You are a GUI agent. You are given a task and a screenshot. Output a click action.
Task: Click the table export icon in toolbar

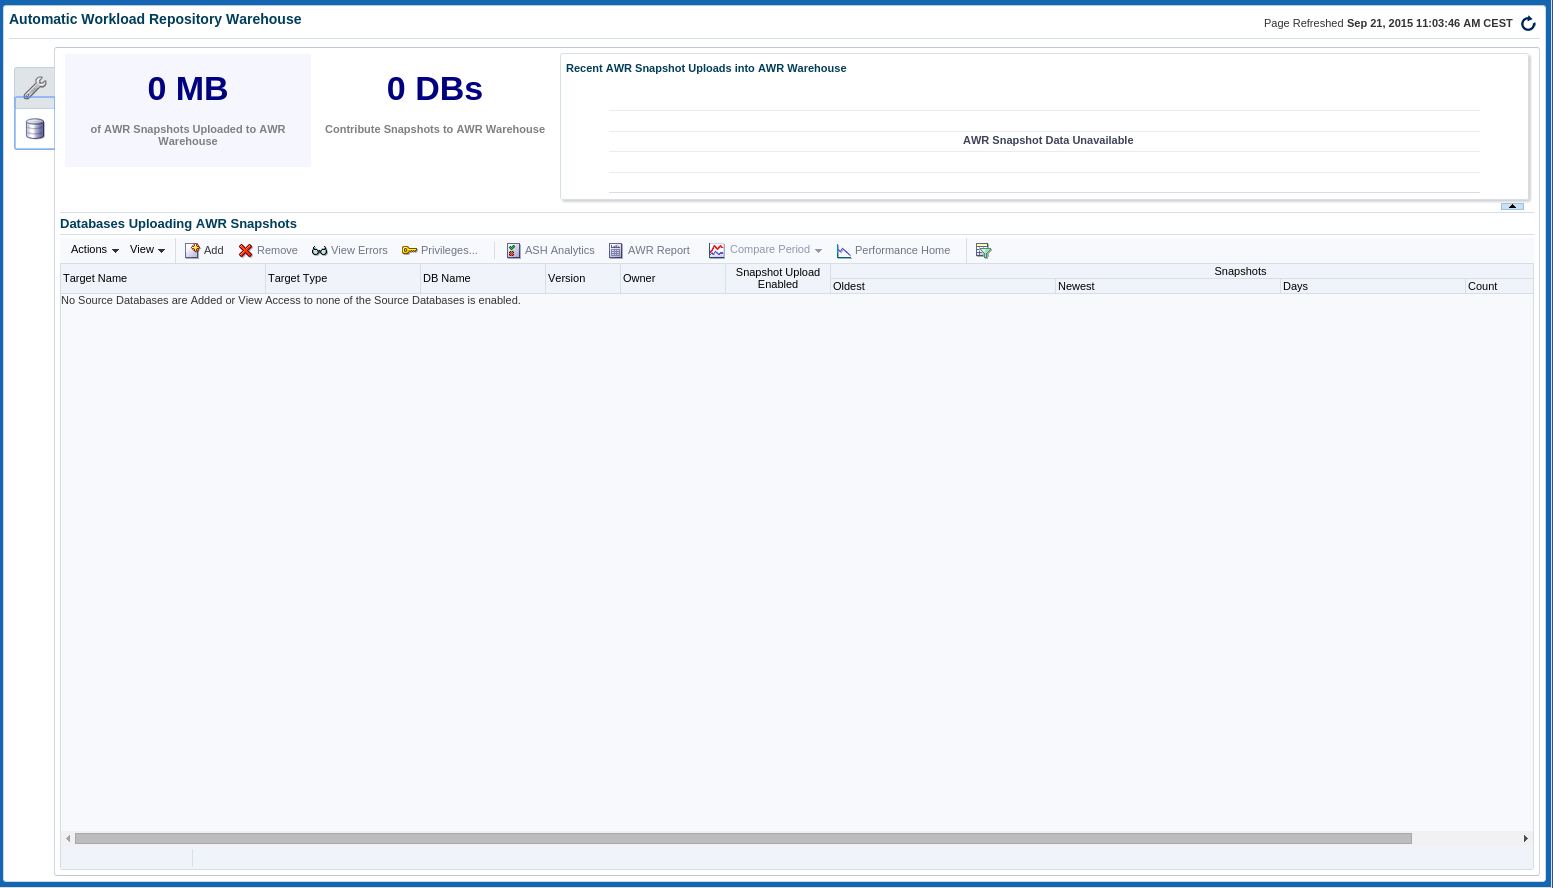[x=983, y=250]
